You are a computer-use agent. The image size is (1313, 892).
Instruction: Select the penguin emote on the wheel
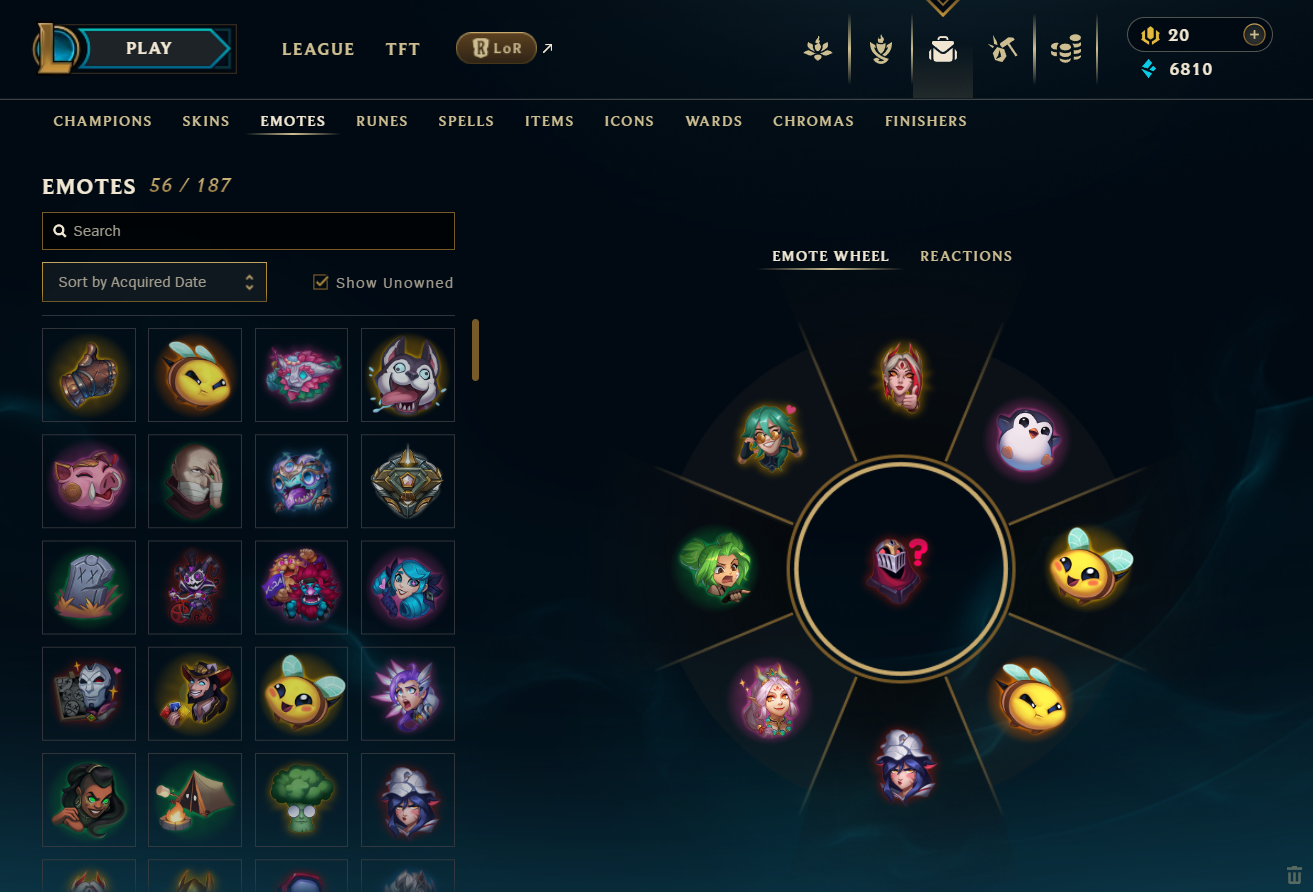(1028, 439)
